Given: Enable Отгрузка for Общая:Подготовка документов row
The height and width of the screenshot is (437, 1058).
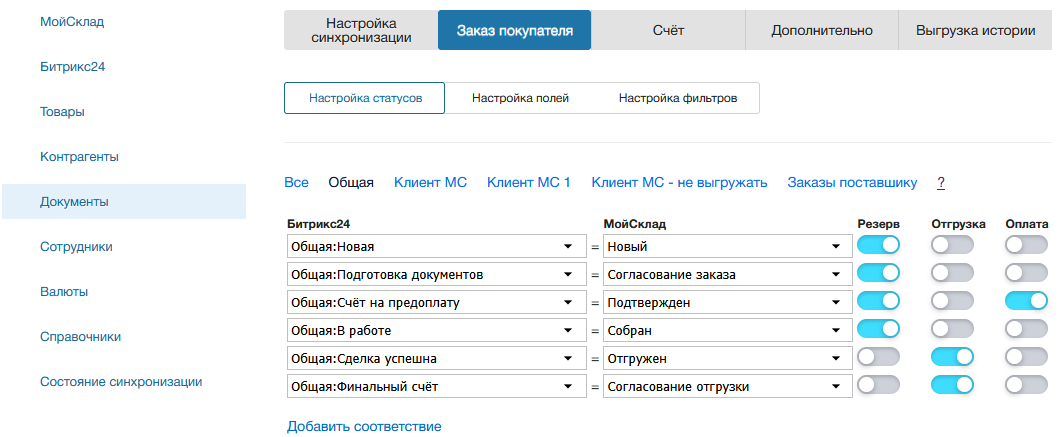Looking at the screenshot, I should (x=952, y=273).
